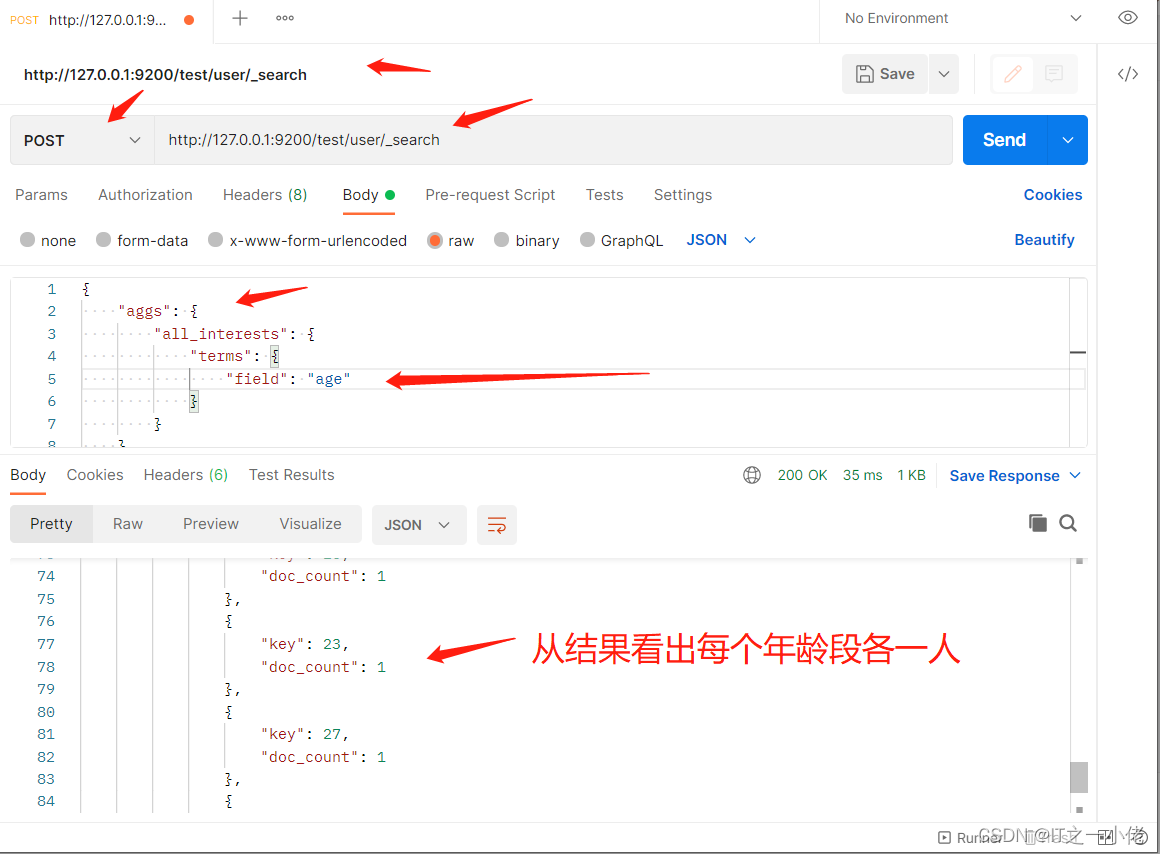Click the Save button
The width and height of the screenshot is (1160, 854).
tap(885, 74)
